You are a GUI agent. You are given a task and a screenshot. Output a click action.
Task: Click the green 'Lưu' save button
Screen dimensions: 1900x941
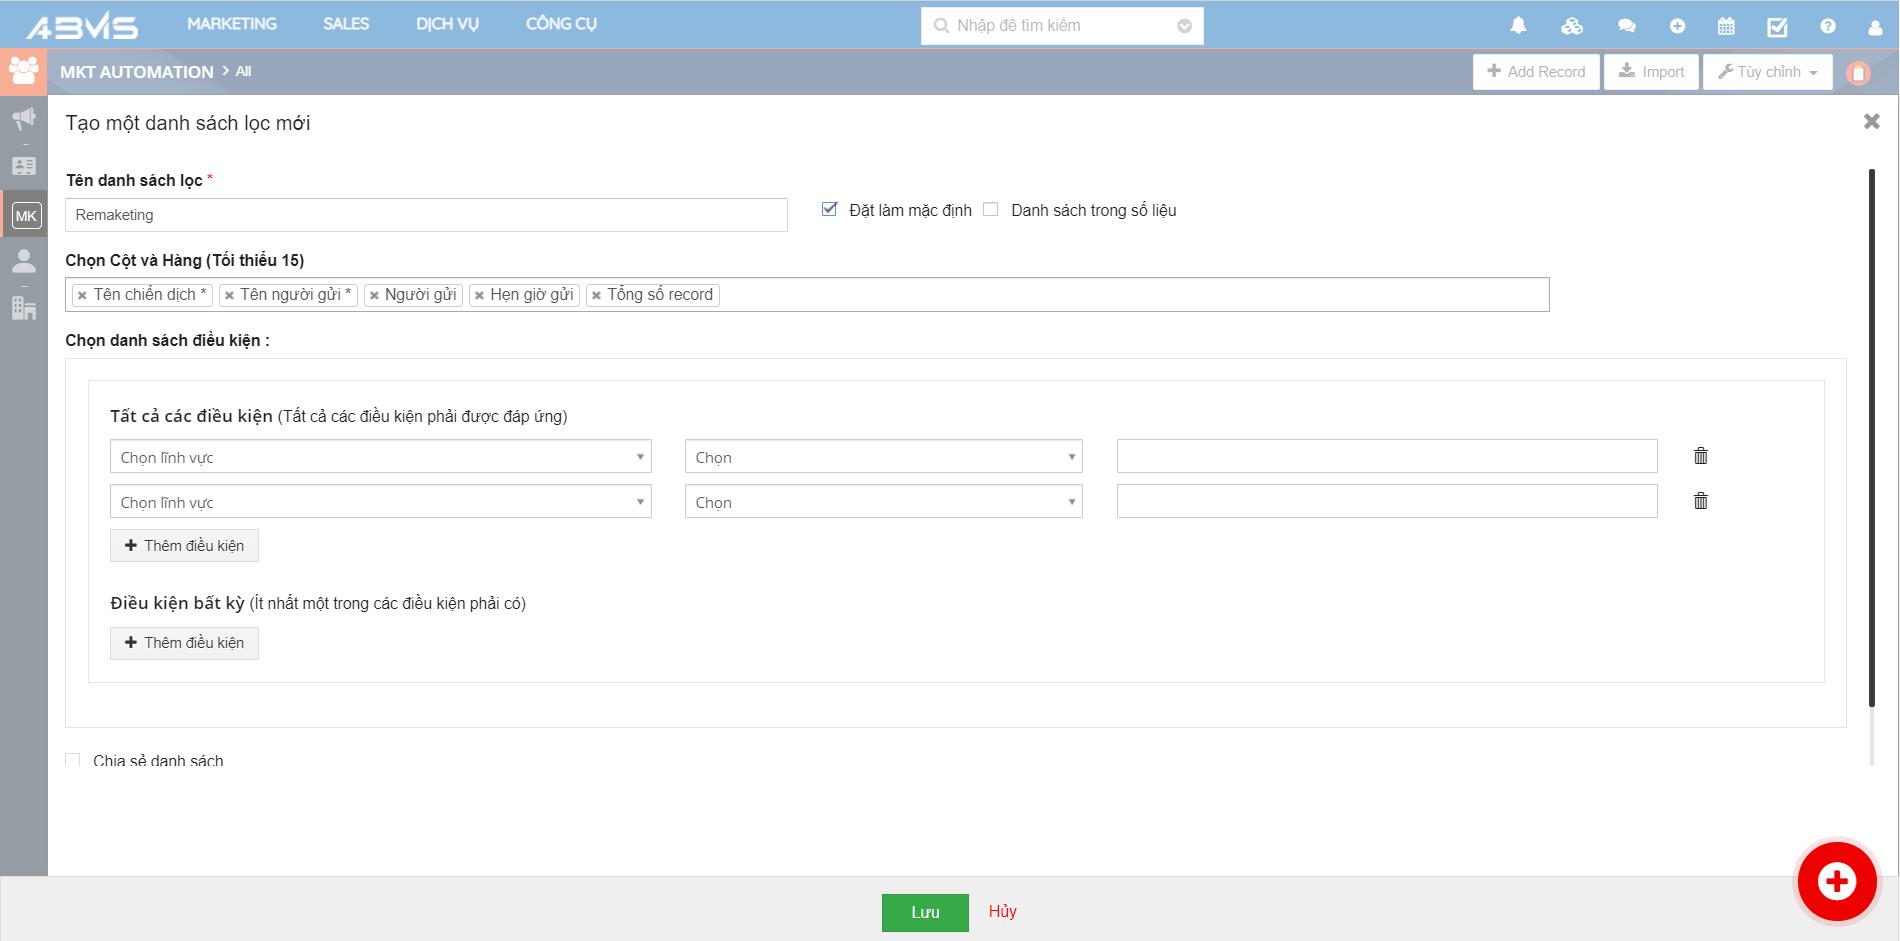pos(925,912)
